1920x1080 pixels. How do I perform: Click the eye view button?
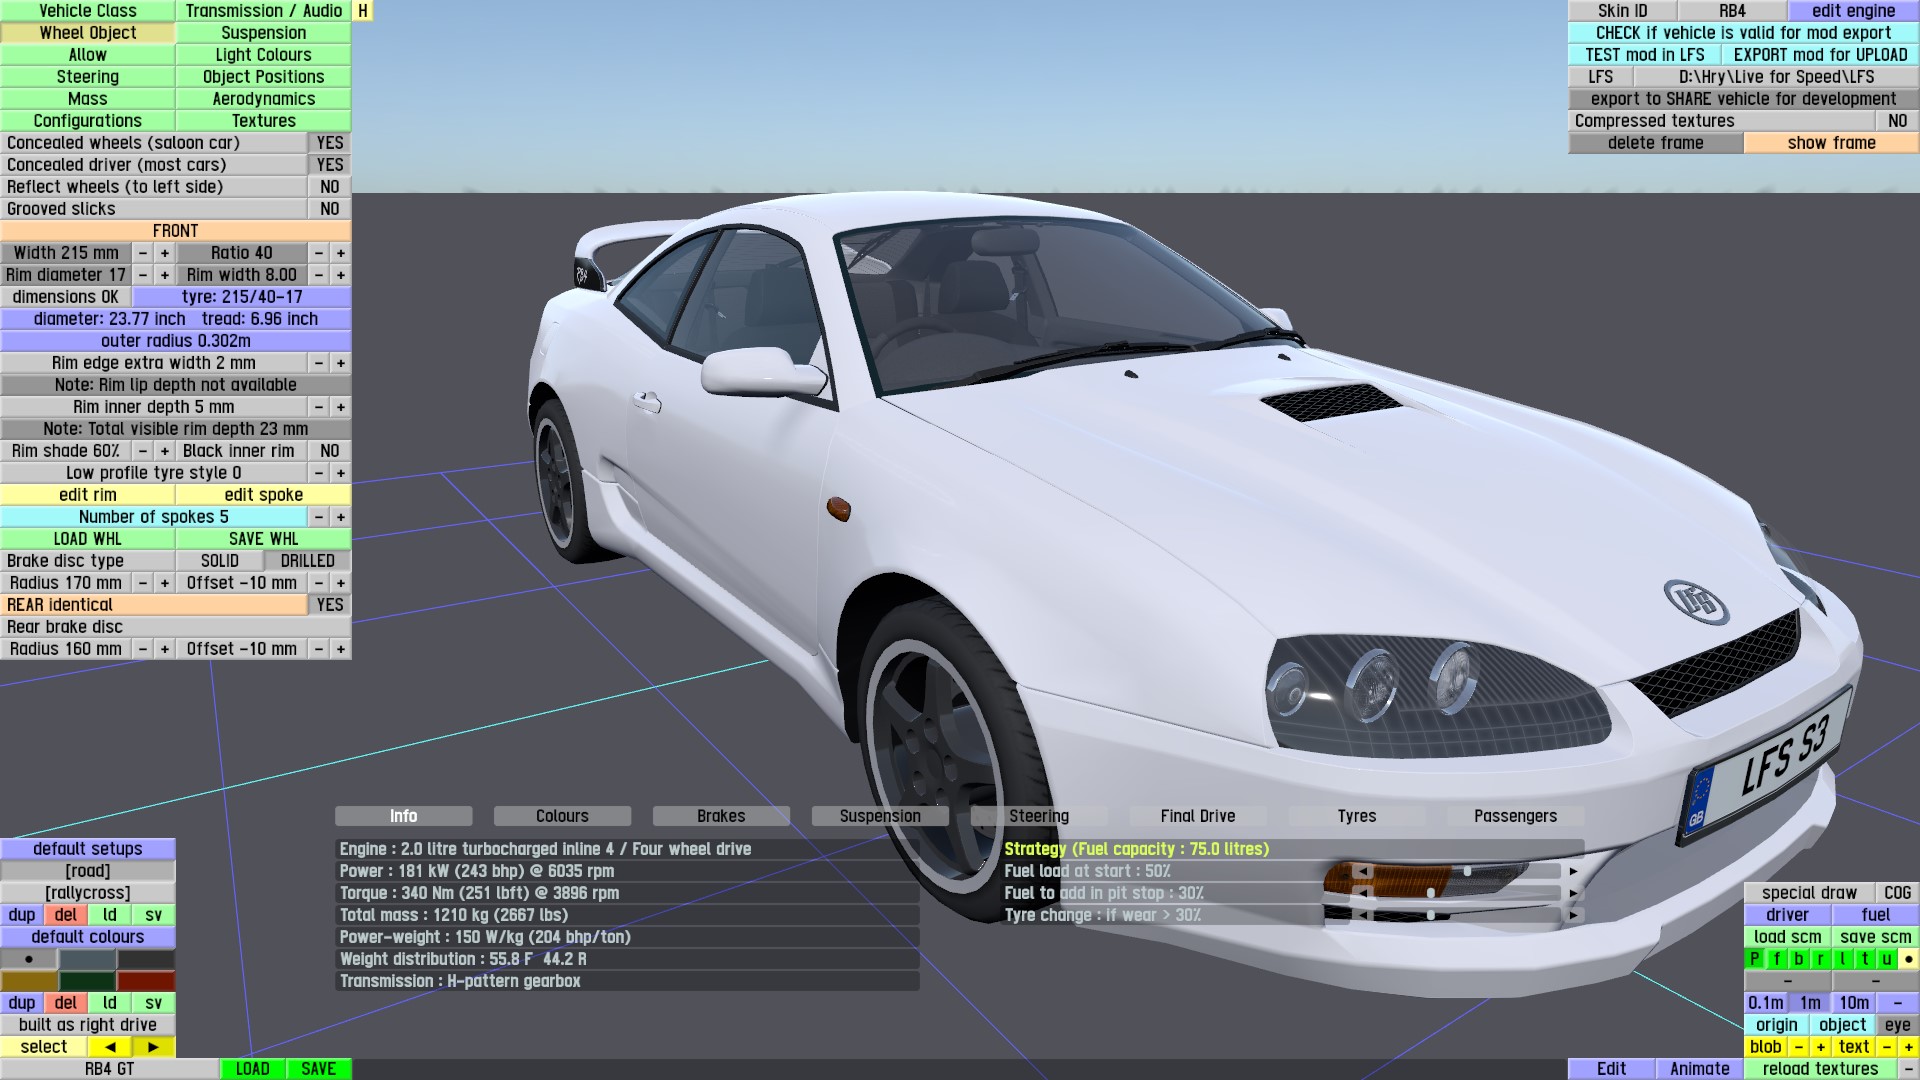(1897, 1025)
